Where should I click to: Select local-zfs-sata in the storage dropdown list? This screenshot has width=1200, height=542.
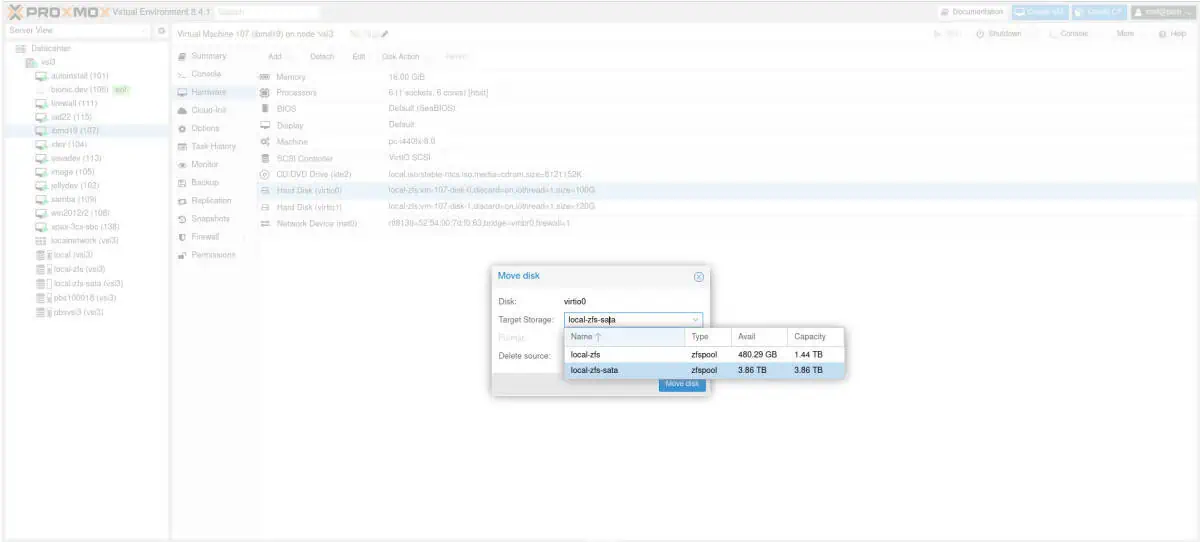(594, 370)
